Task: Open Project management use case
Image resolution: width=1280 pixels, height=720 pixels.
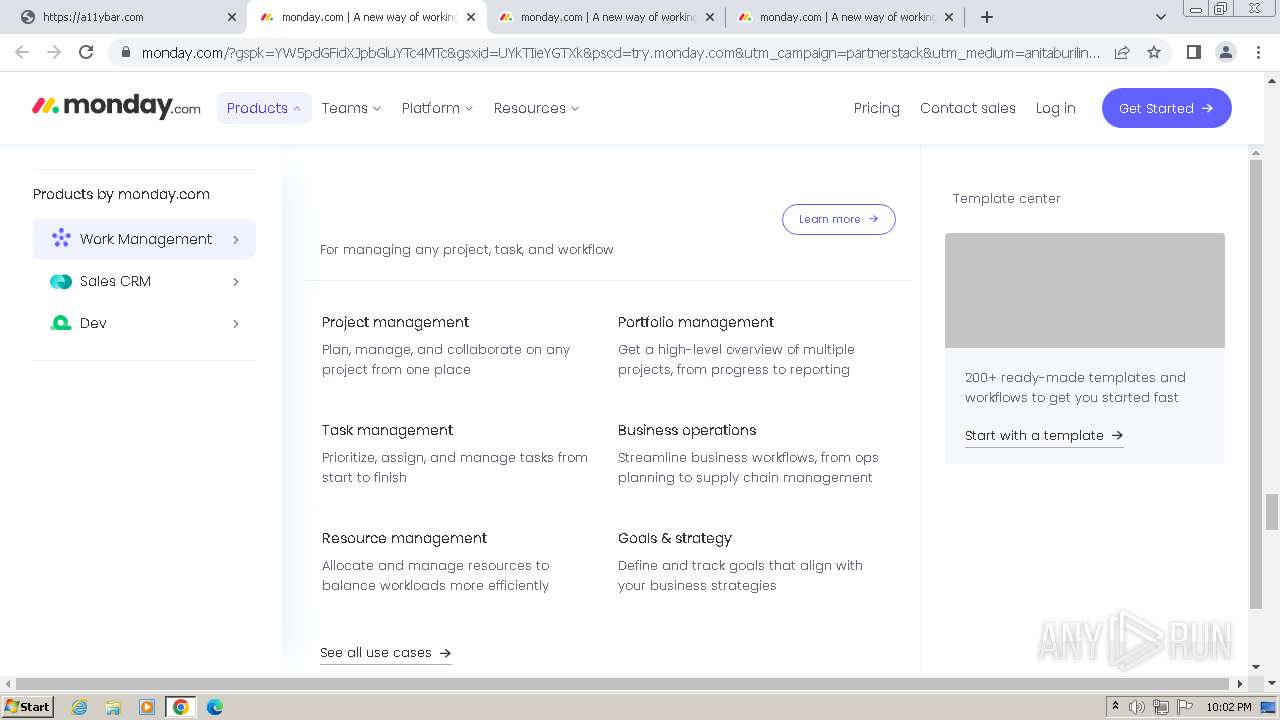Action: click(x=395, y=322)
